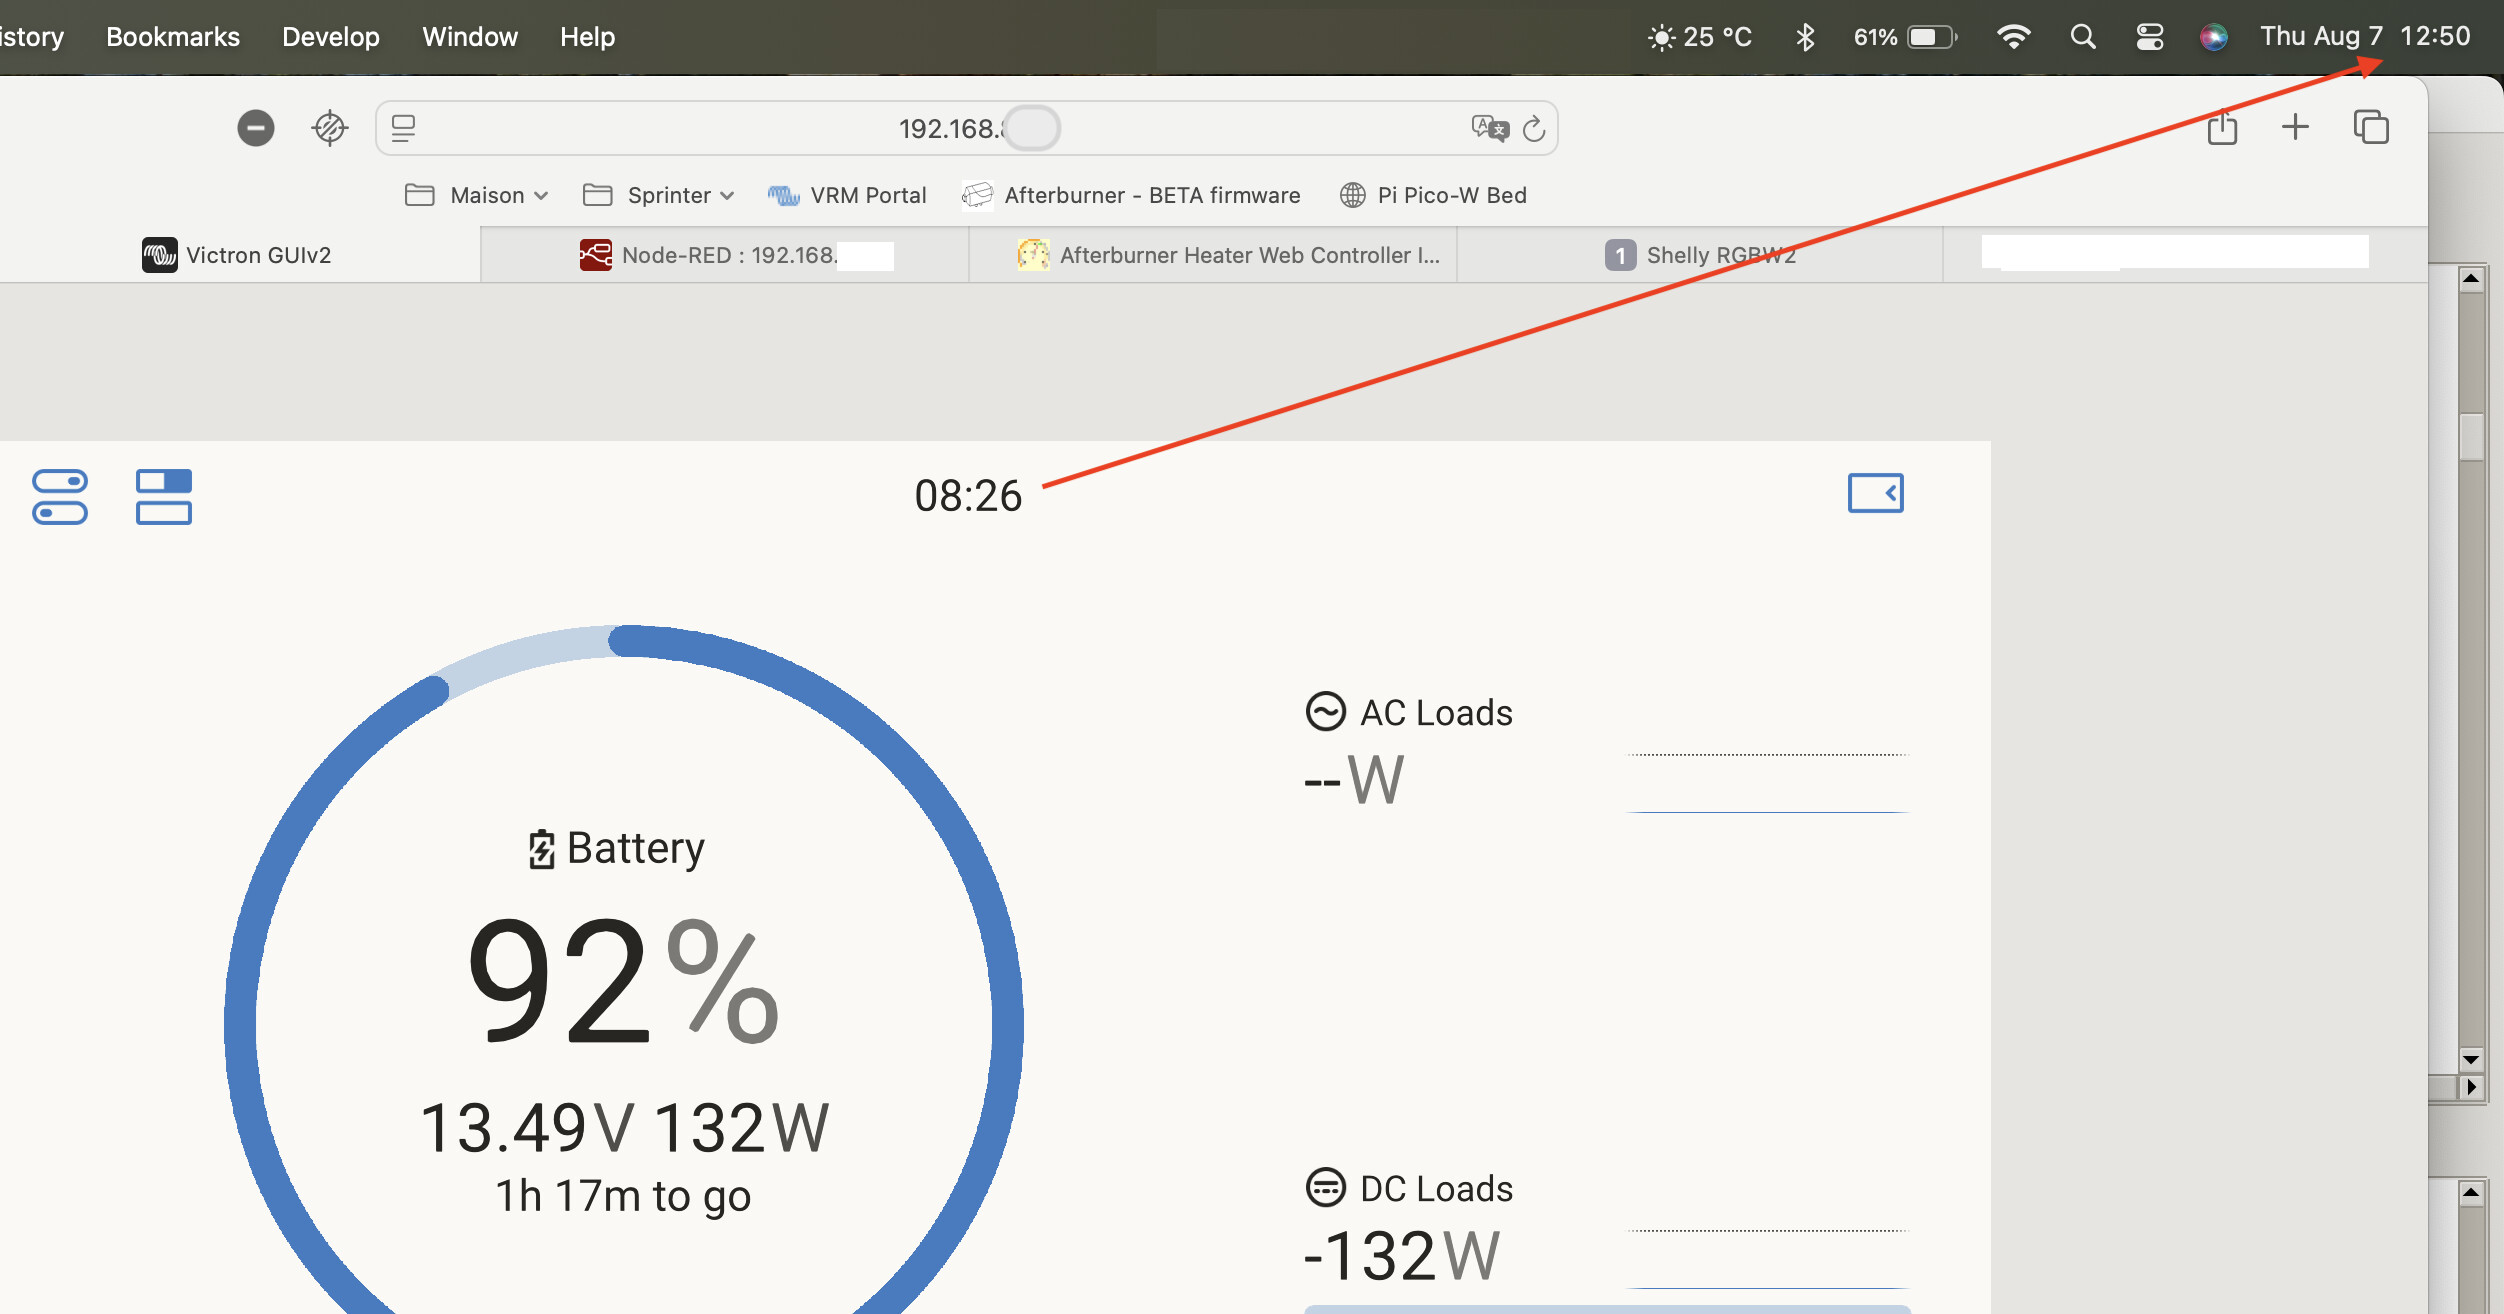Click the 08:26 time in Victron page
Image resolution: width=2504 pixels, height=1314 pixels.
pos(968,496)
